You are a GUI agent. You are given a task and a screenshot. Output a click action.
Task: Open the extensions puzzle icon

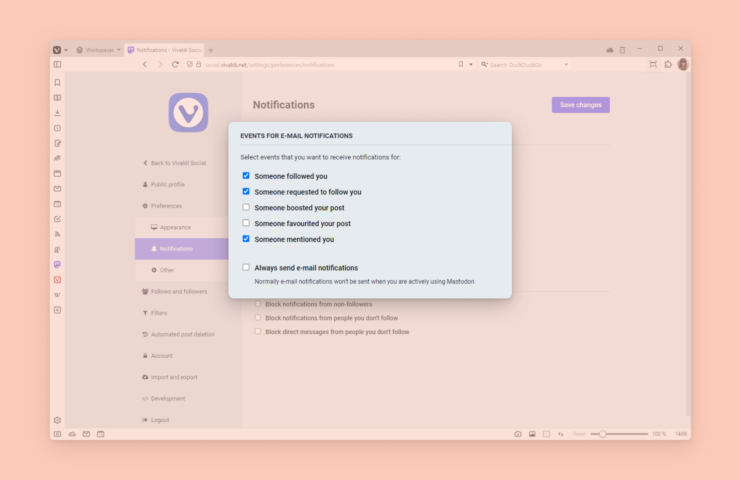point(668,64)
